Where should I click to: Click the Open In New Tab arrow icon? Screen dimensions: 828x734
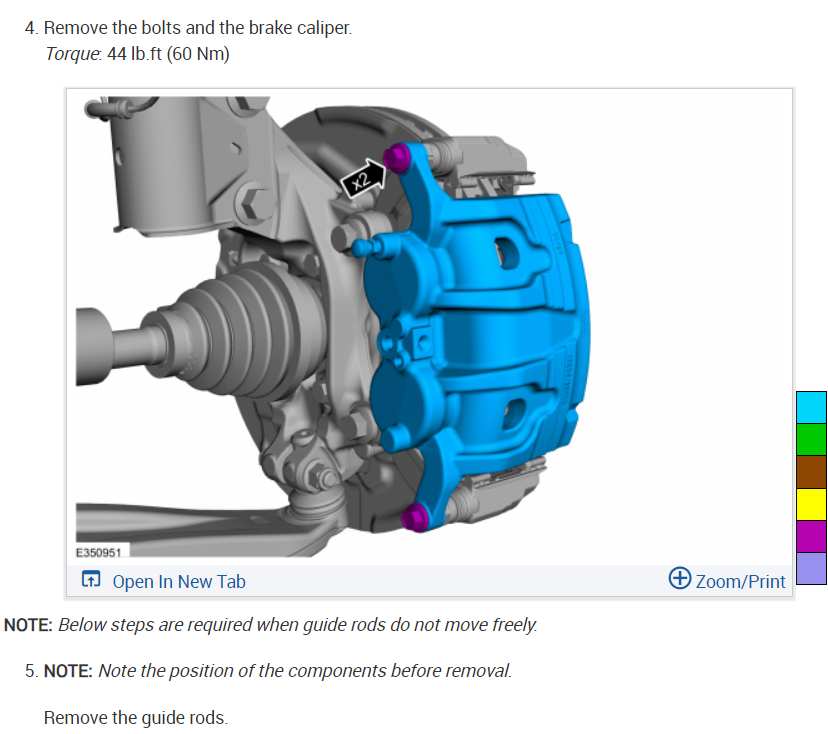91,579
